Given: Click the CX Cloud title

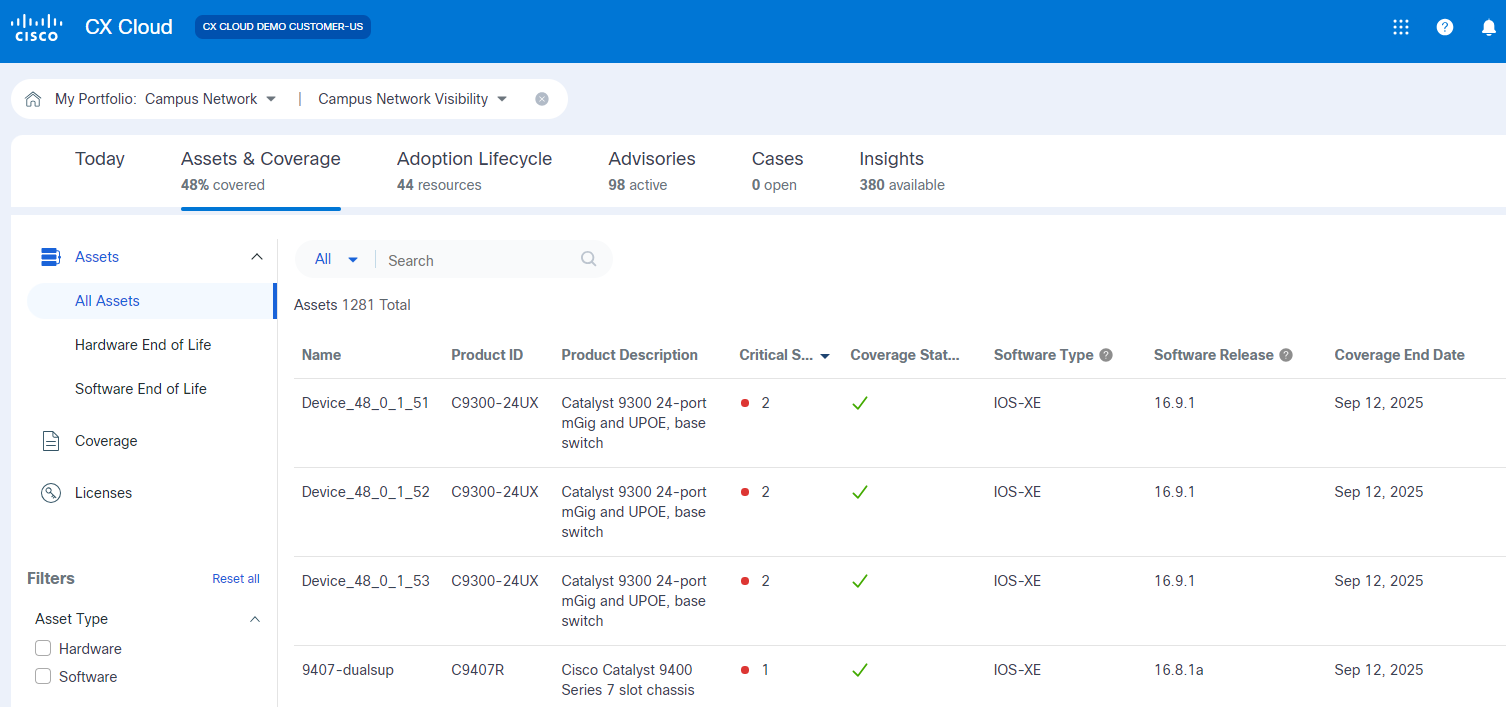Looking at the screenshot, I should (129, 27).
